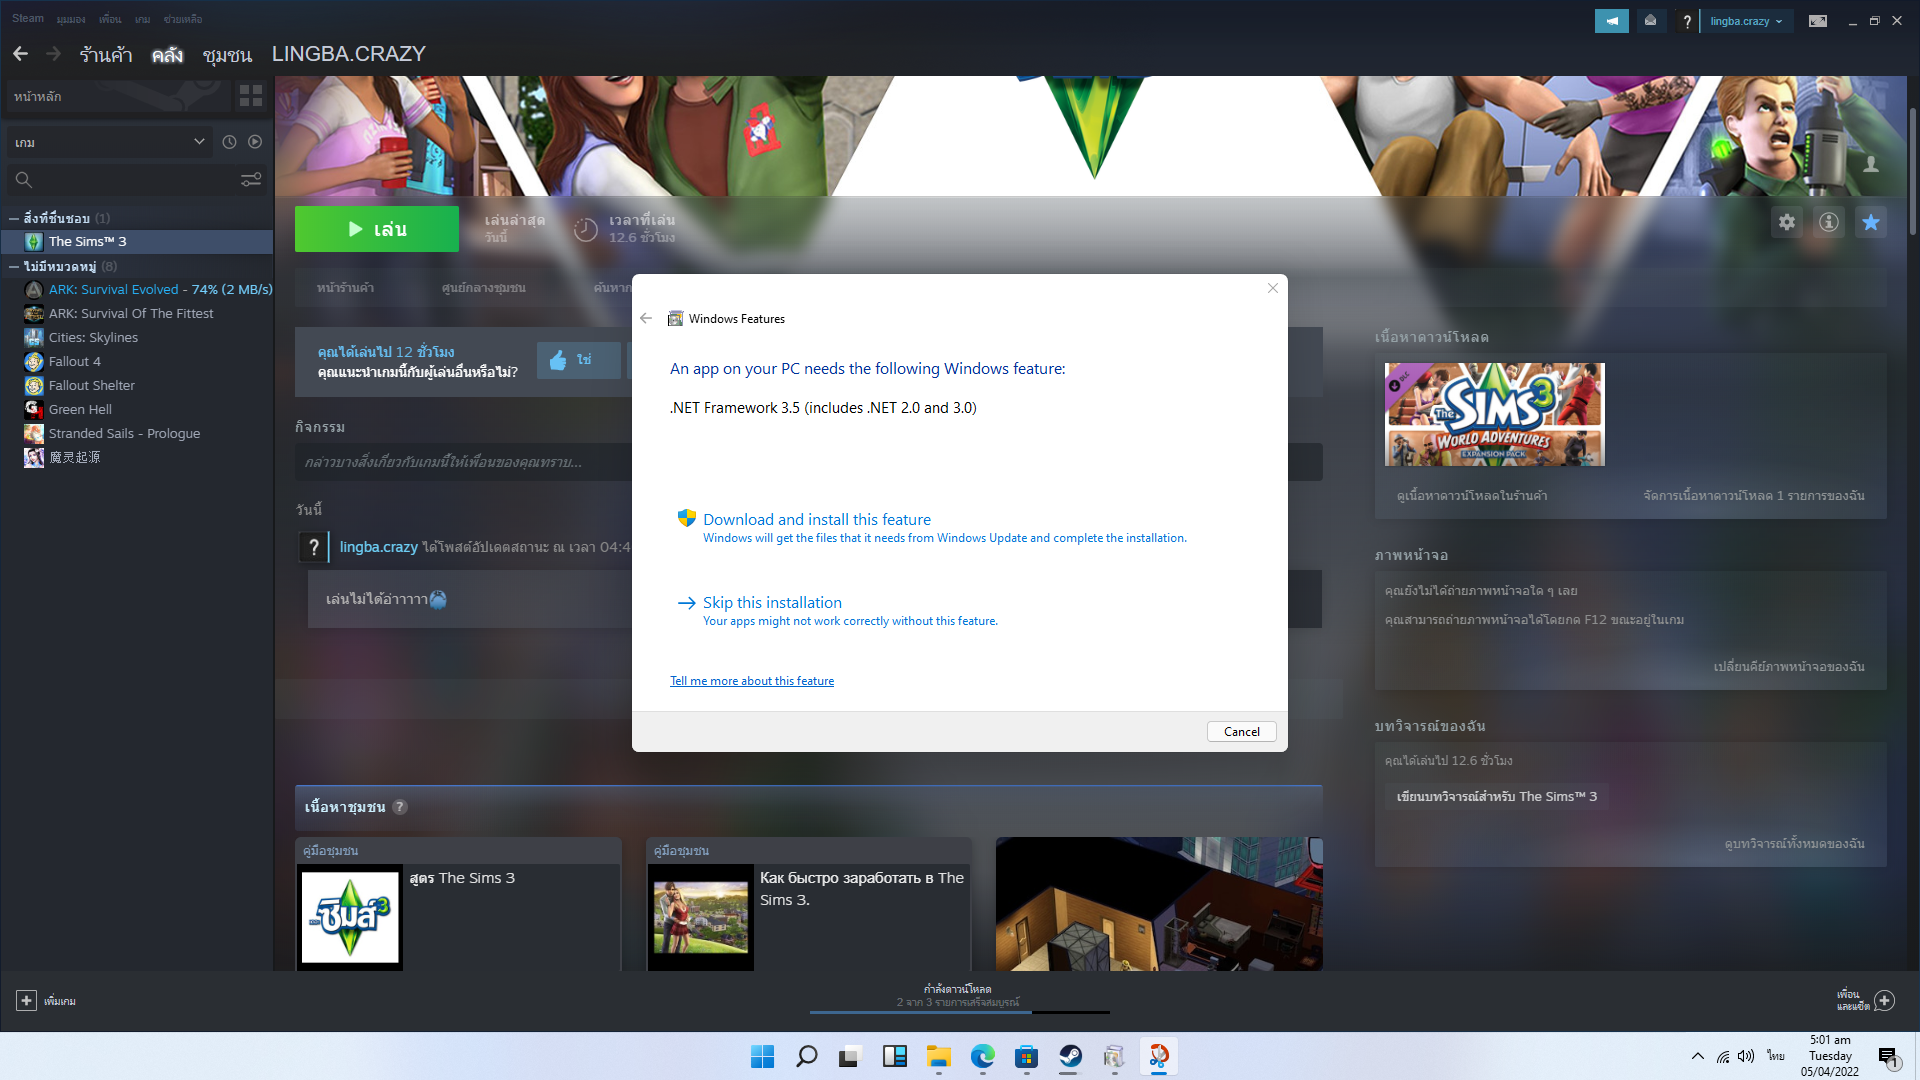Select Green Hell in library
The image size is (1920, 1080).
coord(137,409)
